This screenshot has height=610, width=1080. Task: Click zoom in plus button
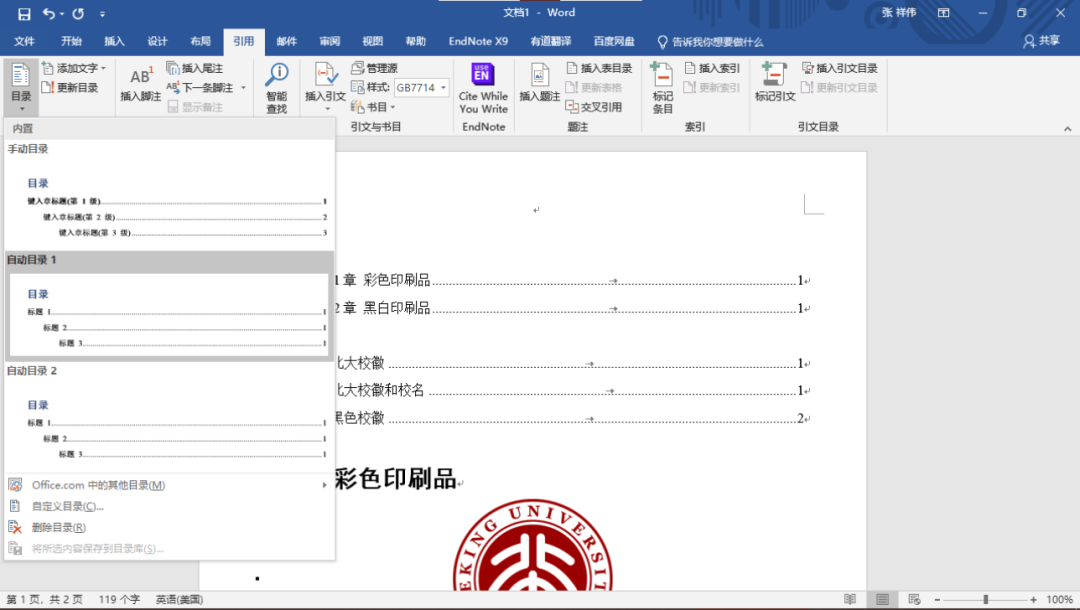click(1034, 600)
